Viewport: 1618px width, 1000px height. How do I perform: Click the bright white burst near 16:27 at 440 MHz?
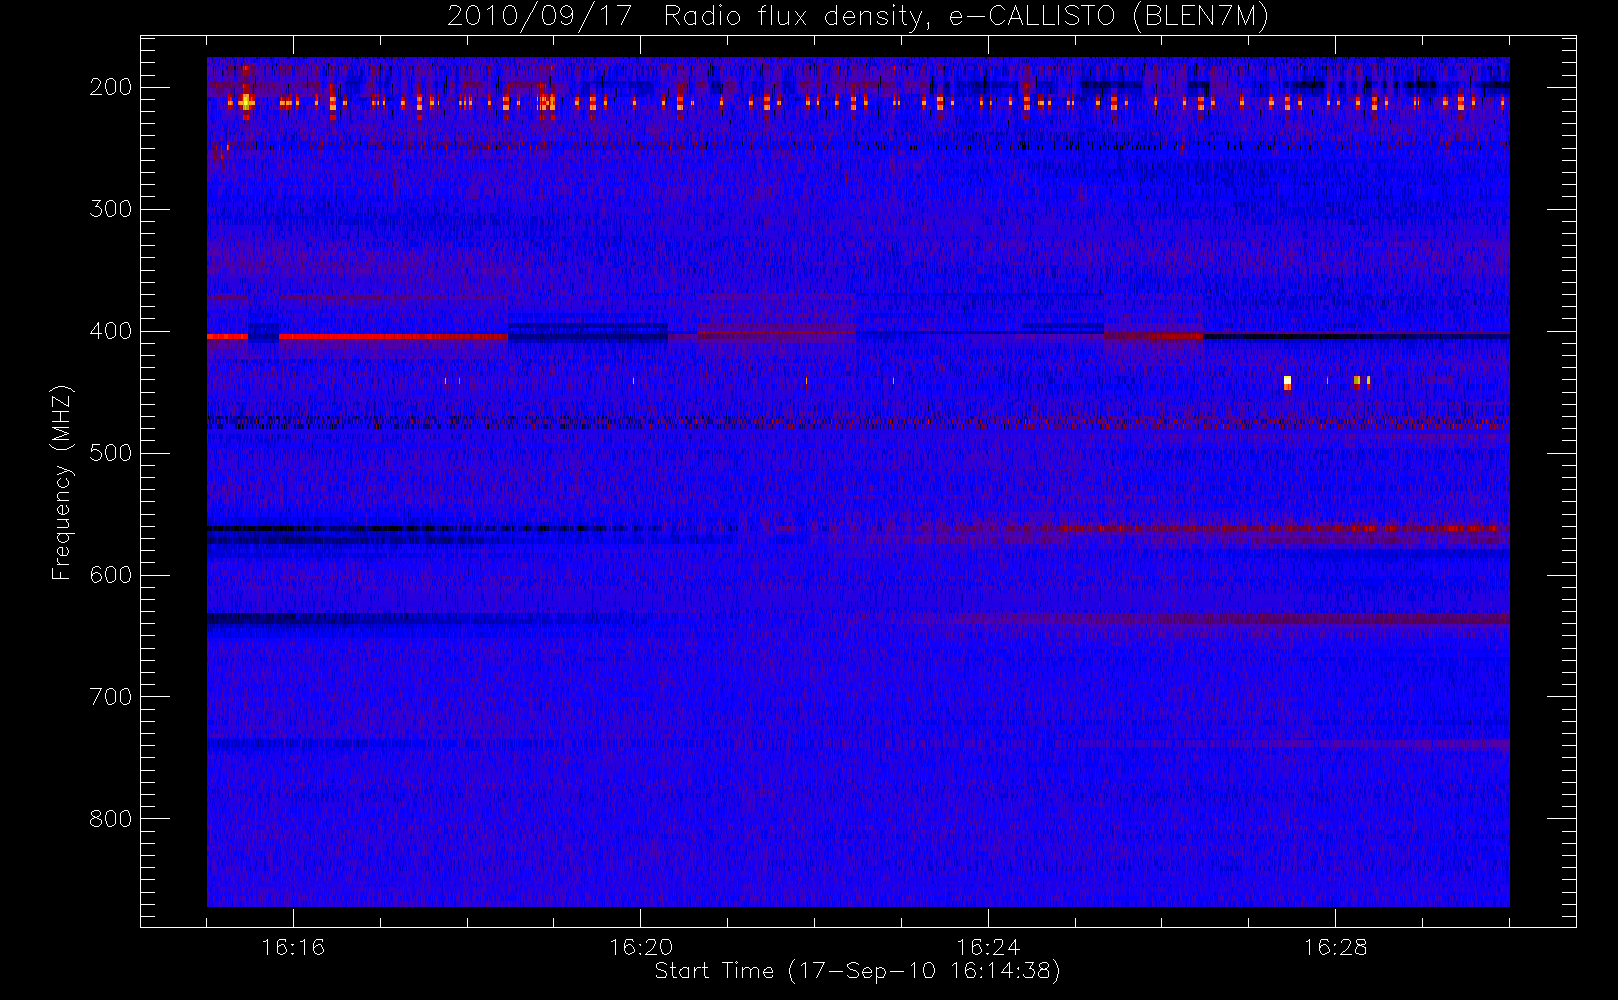tap(1287, 382)
